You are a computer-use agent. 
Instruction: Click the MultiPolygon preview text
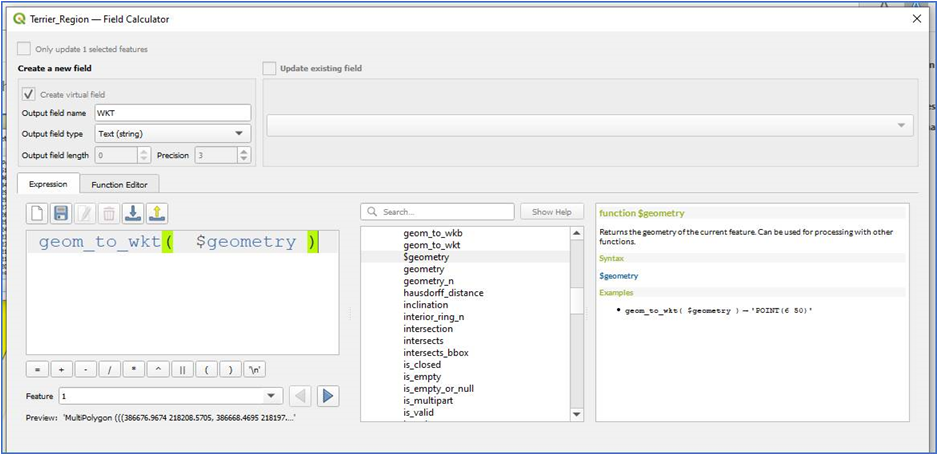(x=179, y=418)
